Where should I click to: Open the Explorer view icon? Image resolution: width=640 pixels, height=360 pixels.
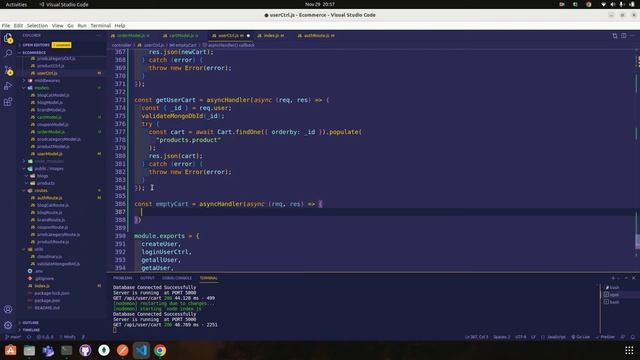click(8, 38)
